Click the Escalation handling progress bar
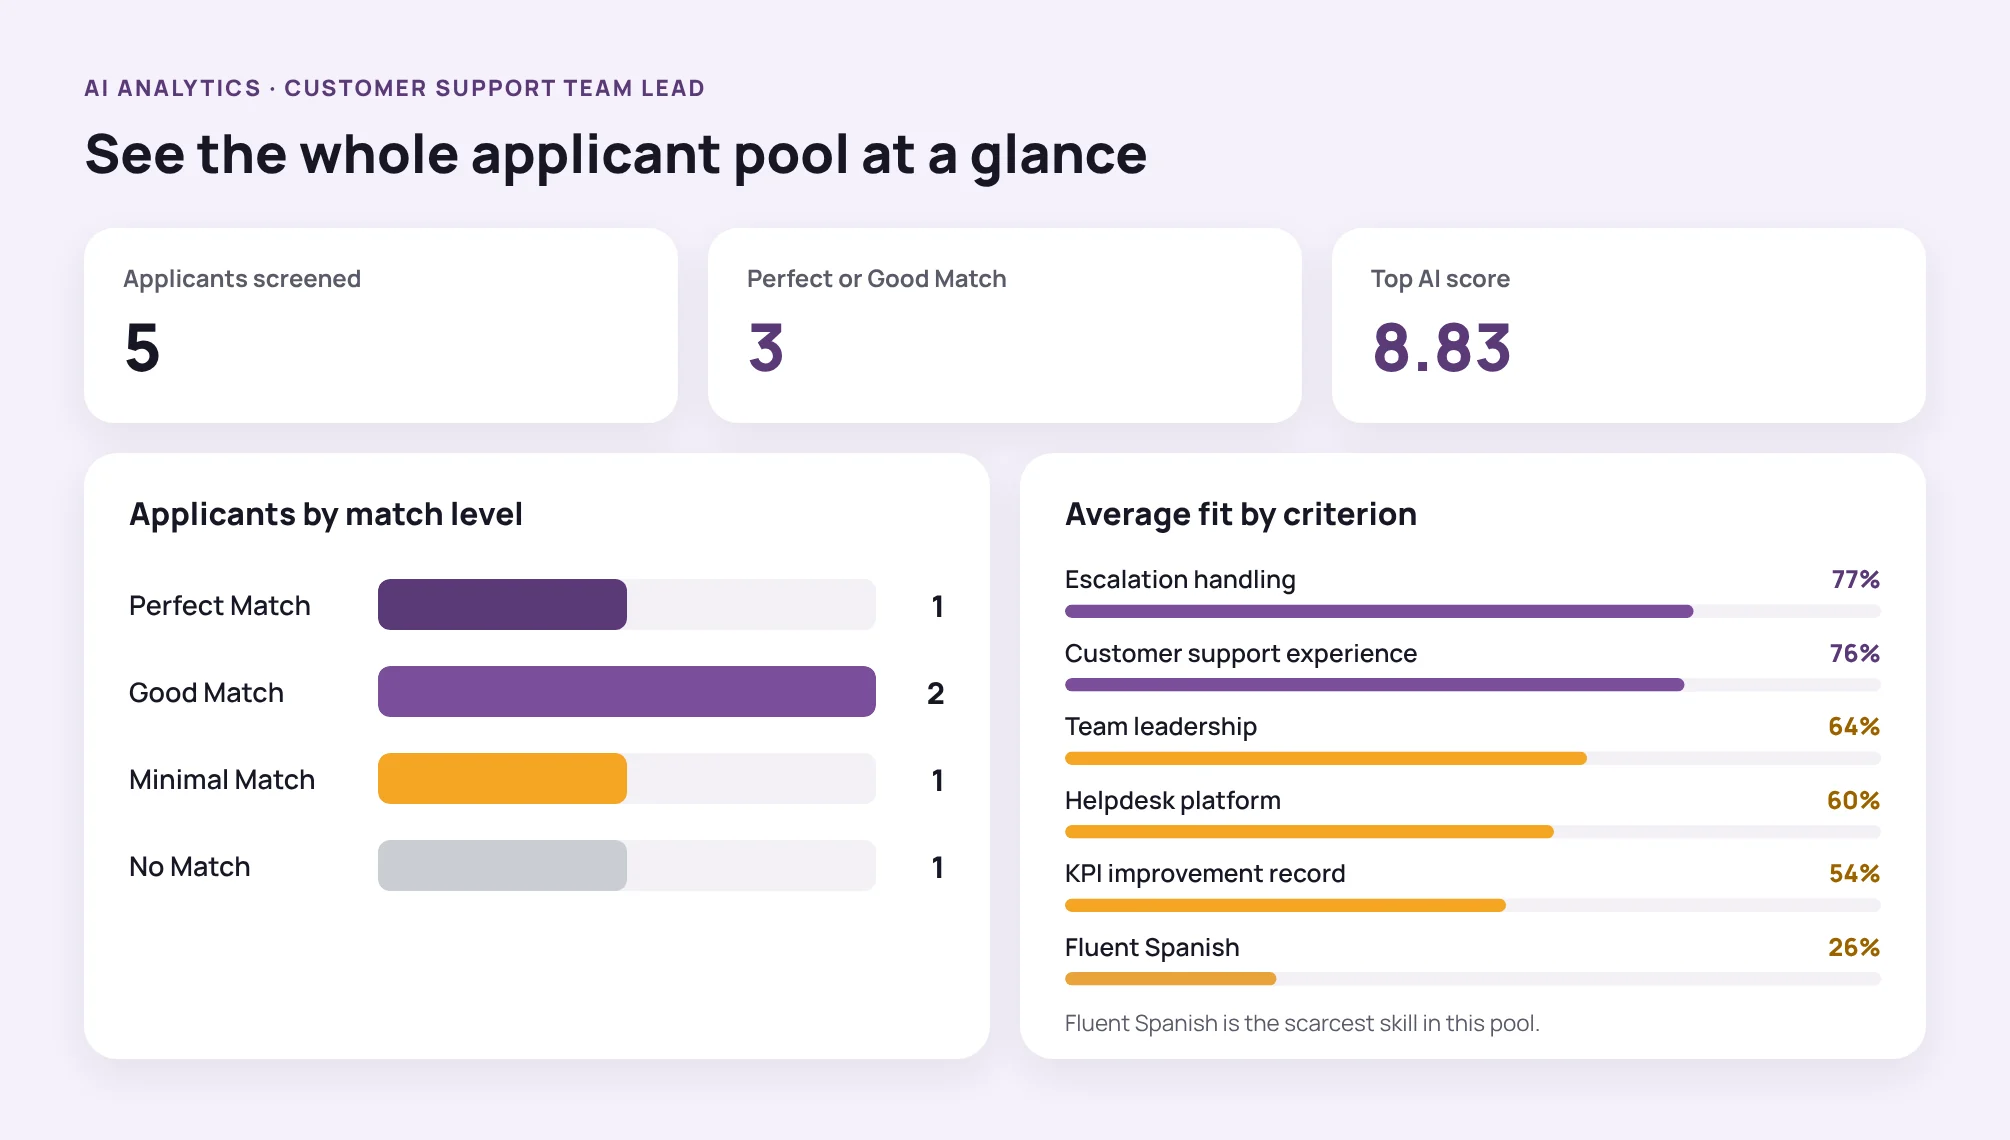 pos(1473,611)
